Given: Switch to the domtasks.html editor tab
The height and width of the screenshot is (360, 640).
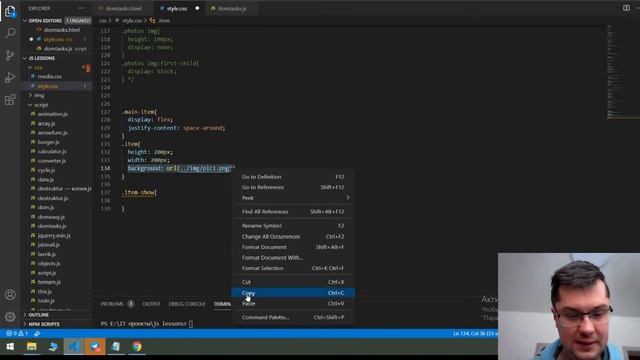Looking at the screenshot, I should (x=123, y=8).
